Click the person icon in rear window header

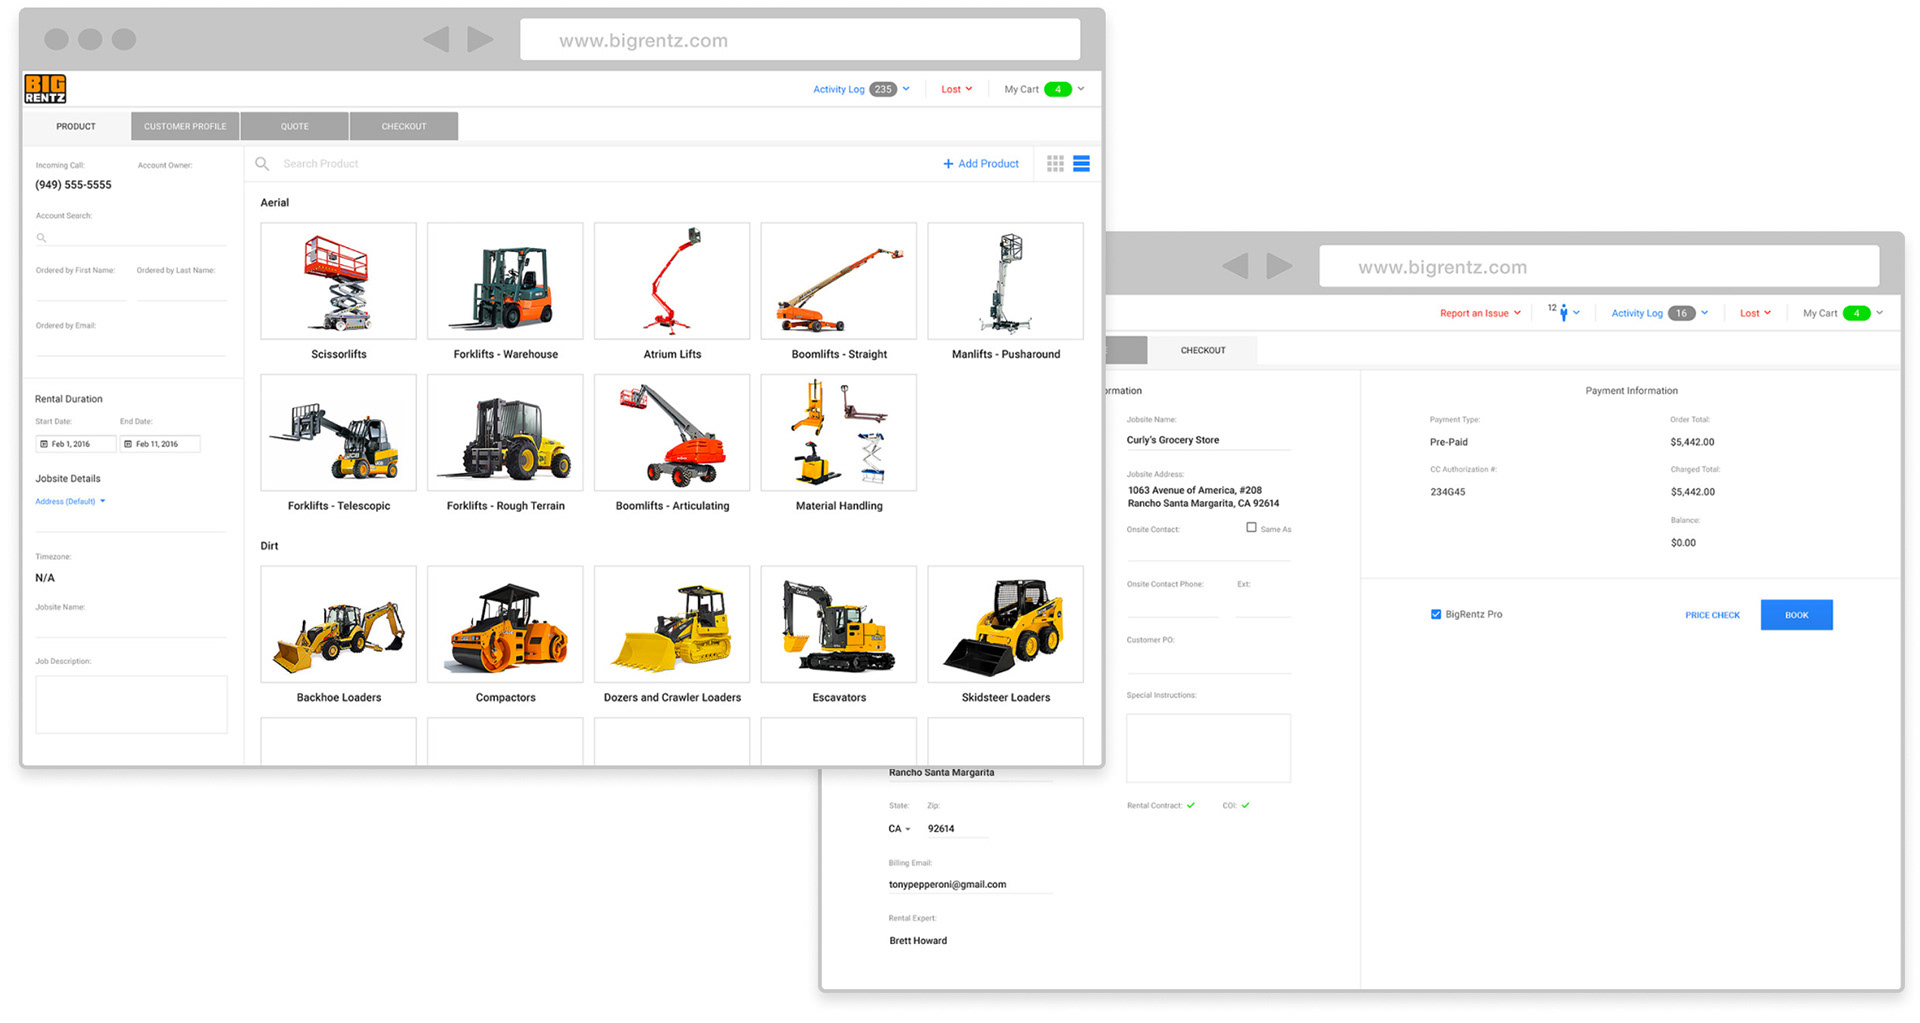(1563, 314)
